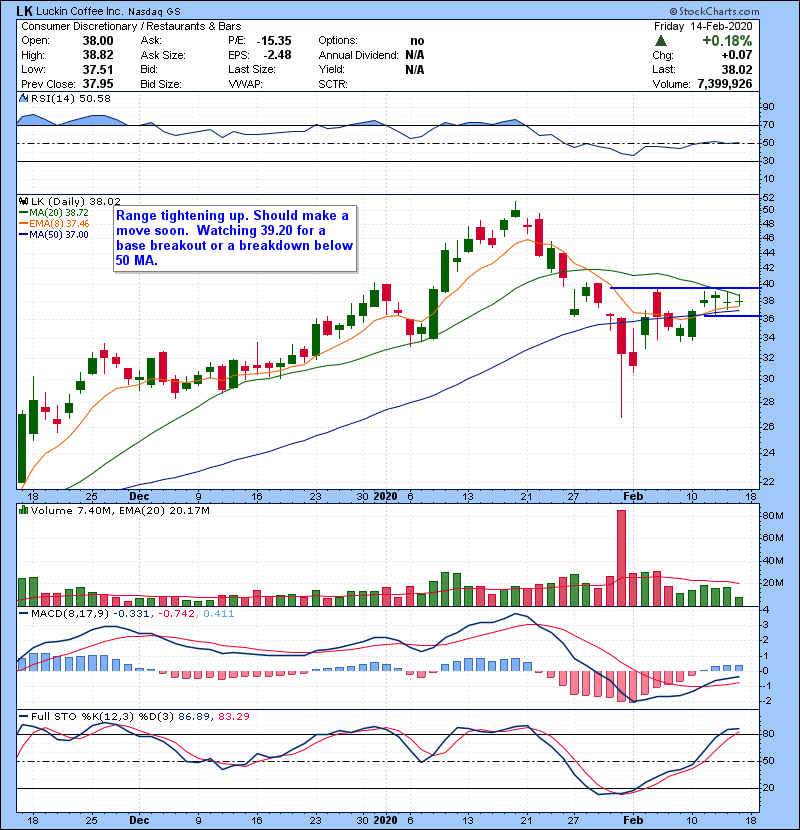Click the Volume figure 7,399,926
The height and width of the screenshot is (830, 800).
tap(725, 84)
